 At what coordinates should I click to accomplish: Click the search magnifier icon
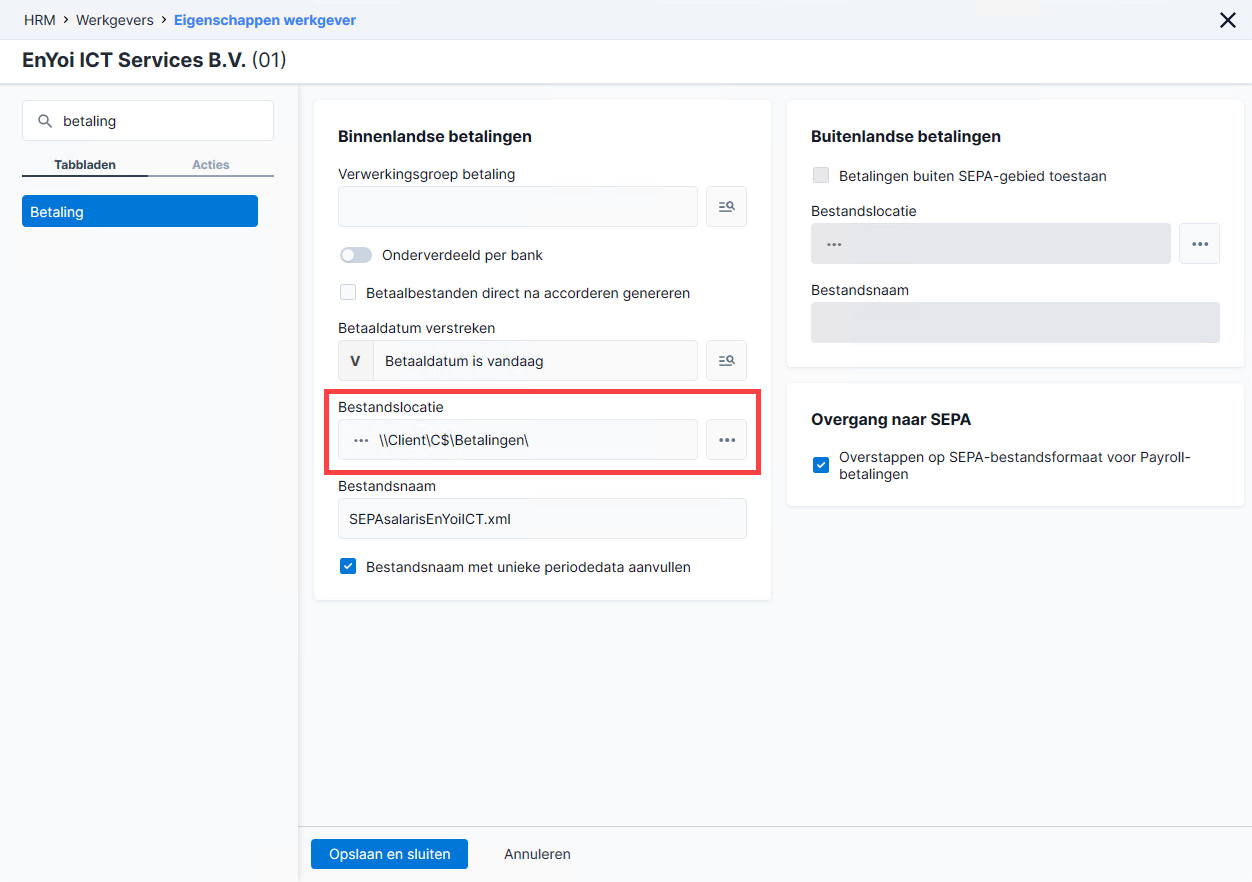click(44, 121)
